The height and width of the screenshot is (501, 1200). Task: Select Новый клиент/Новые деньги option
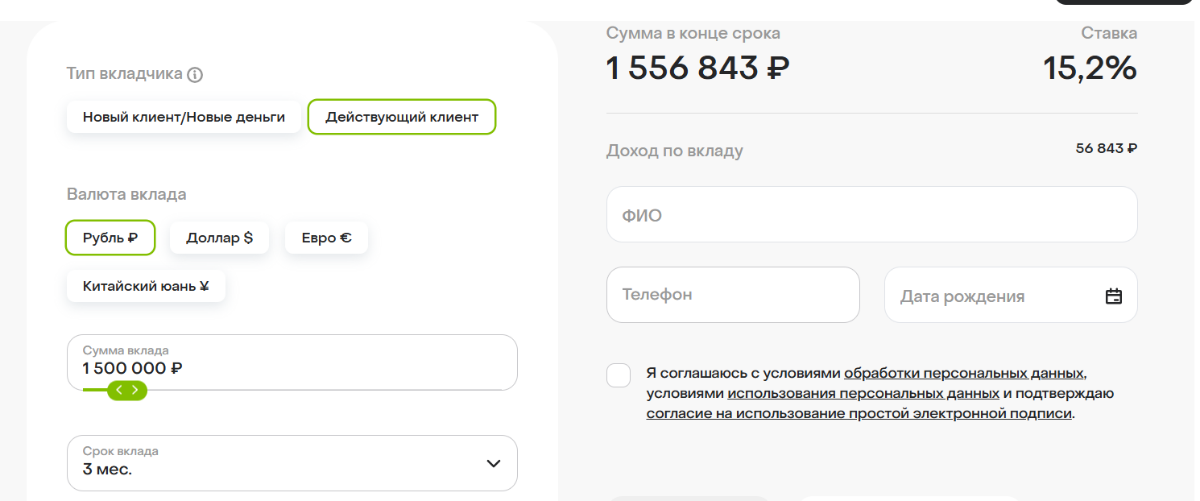(184, 117)
